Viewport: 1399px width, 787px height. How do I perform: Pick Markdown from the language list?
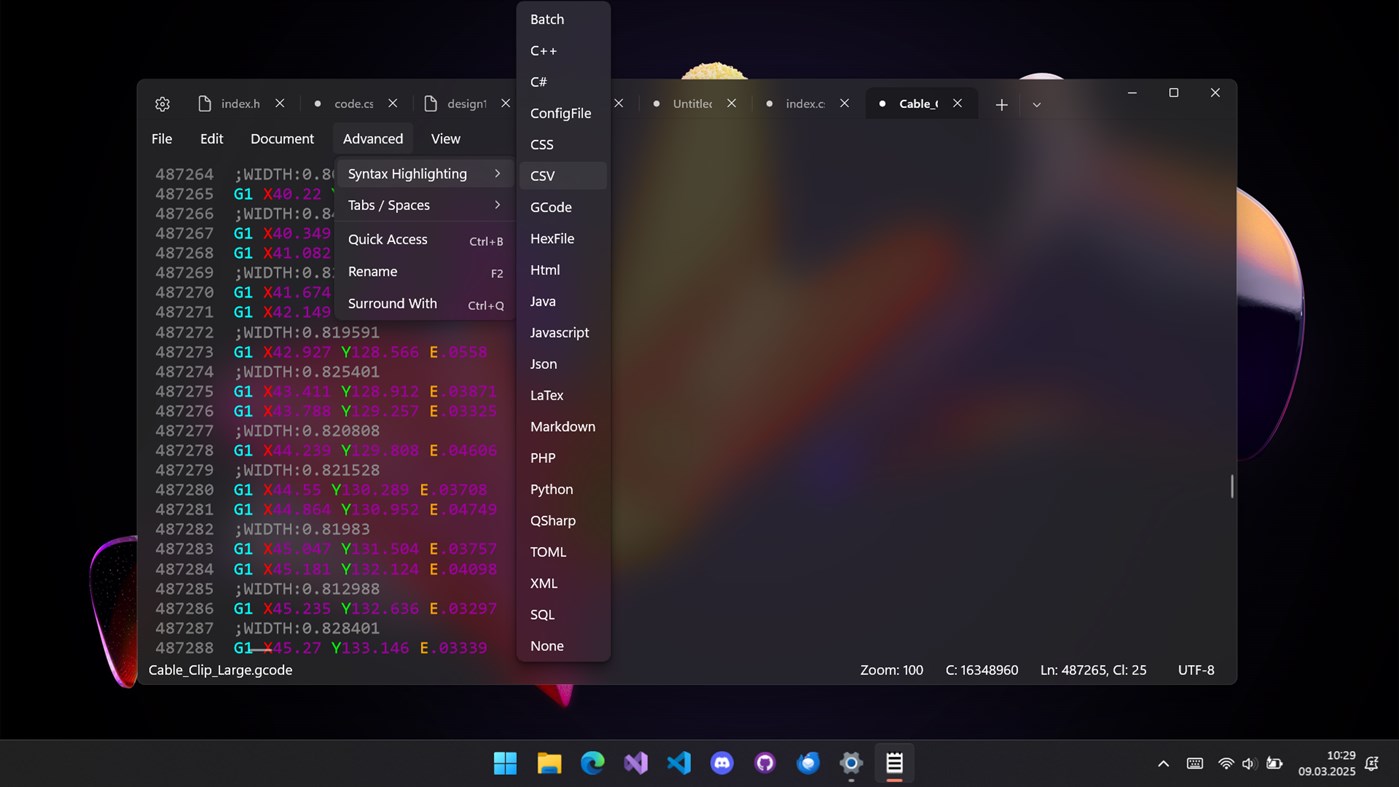563,426
